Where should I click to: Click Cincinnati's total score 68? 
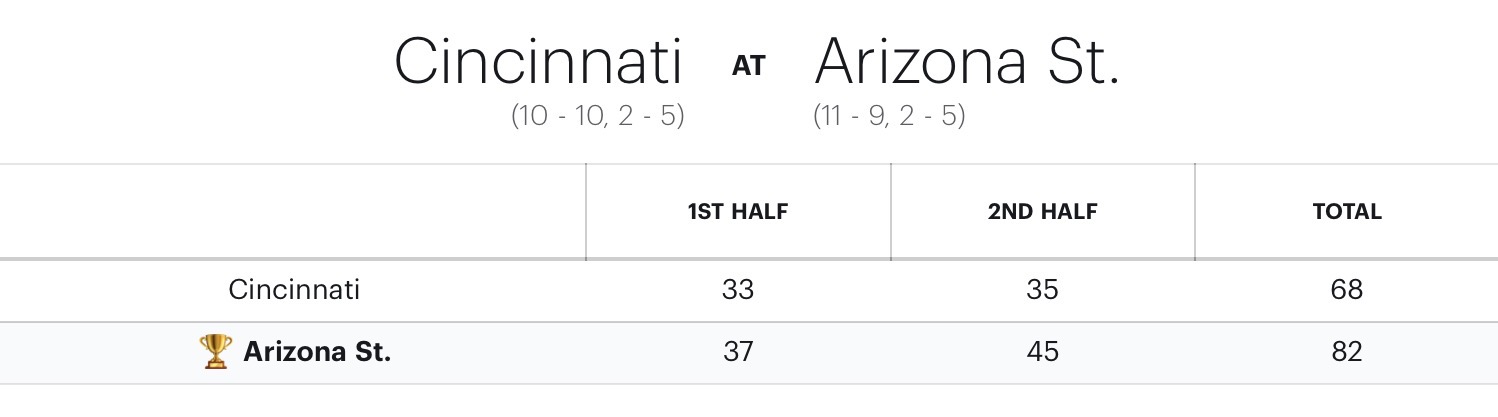click(x=1346, y=290)
